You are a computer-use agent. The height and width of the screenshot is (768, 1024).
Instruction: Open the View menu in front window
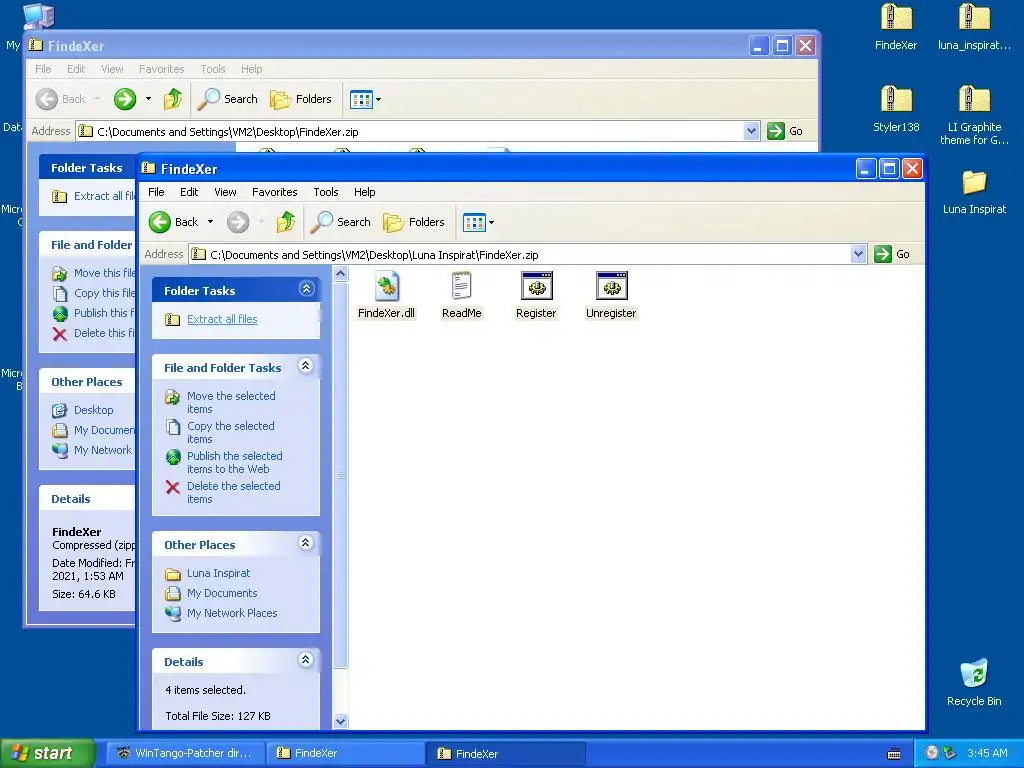(225, 192)
